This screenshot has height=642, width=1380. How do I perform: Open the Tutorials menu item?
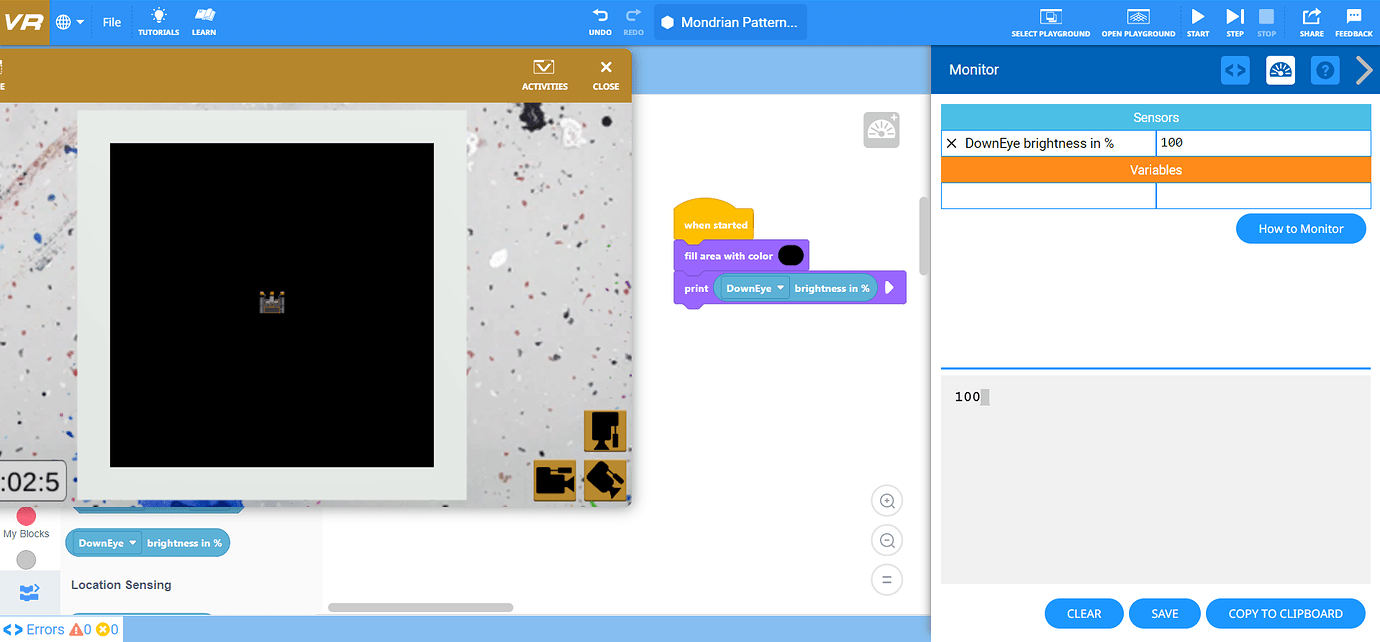(158, 21)
